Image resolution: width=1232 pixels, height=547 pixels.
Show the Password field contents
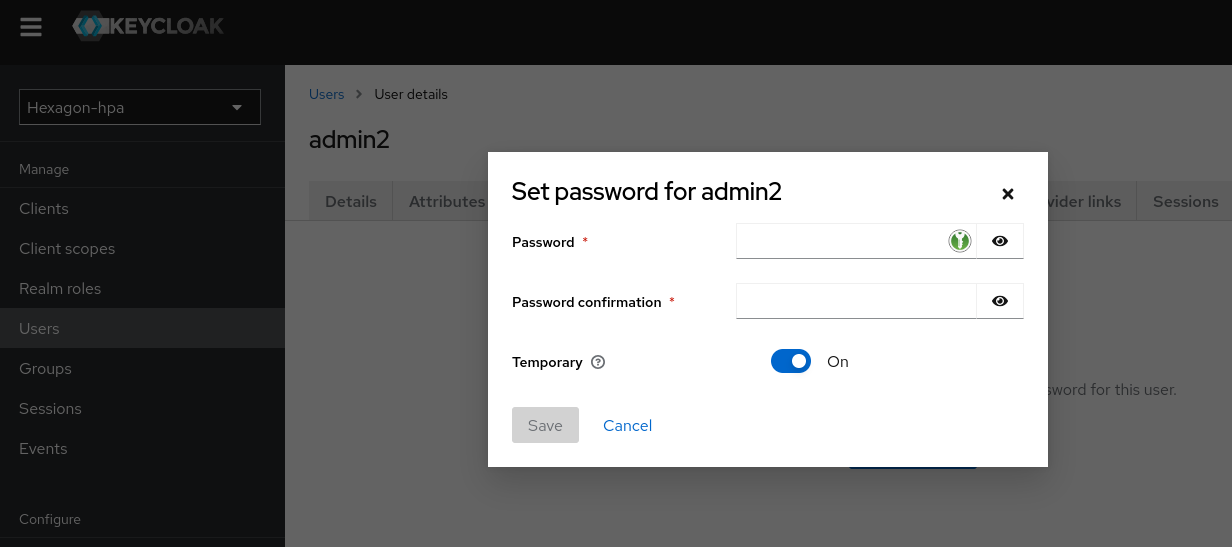(x=1000, y=241)
